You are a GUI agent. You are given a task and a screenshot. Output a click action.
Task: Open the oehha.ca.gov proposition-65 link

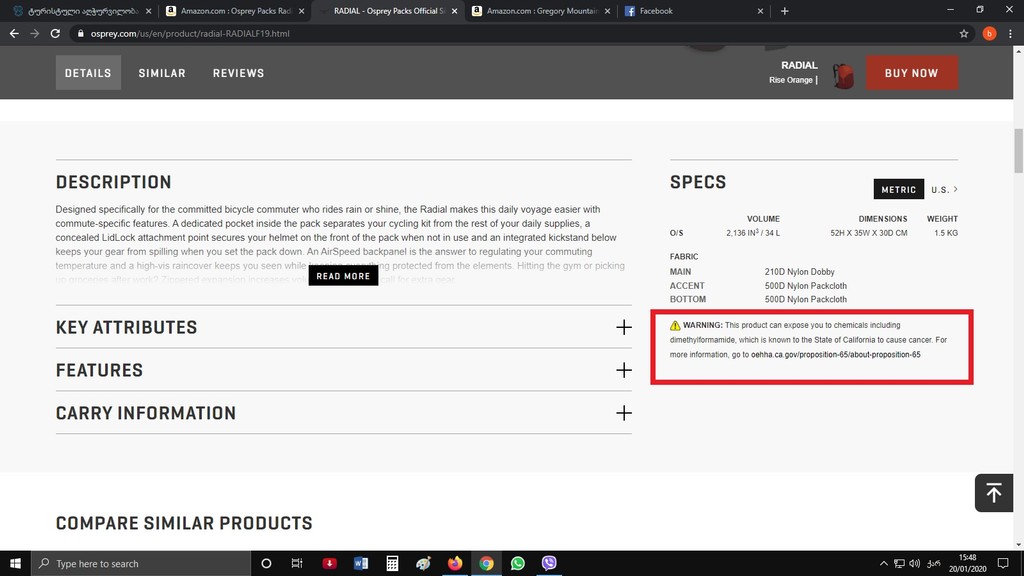tap(835, 355)
